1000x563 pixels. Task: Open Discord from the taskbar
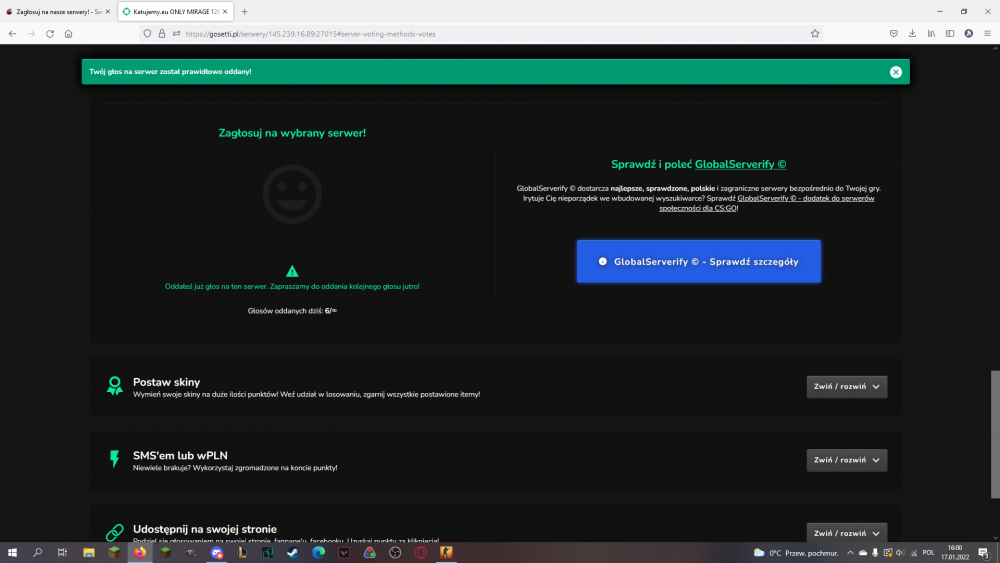(x=217, y=553)
